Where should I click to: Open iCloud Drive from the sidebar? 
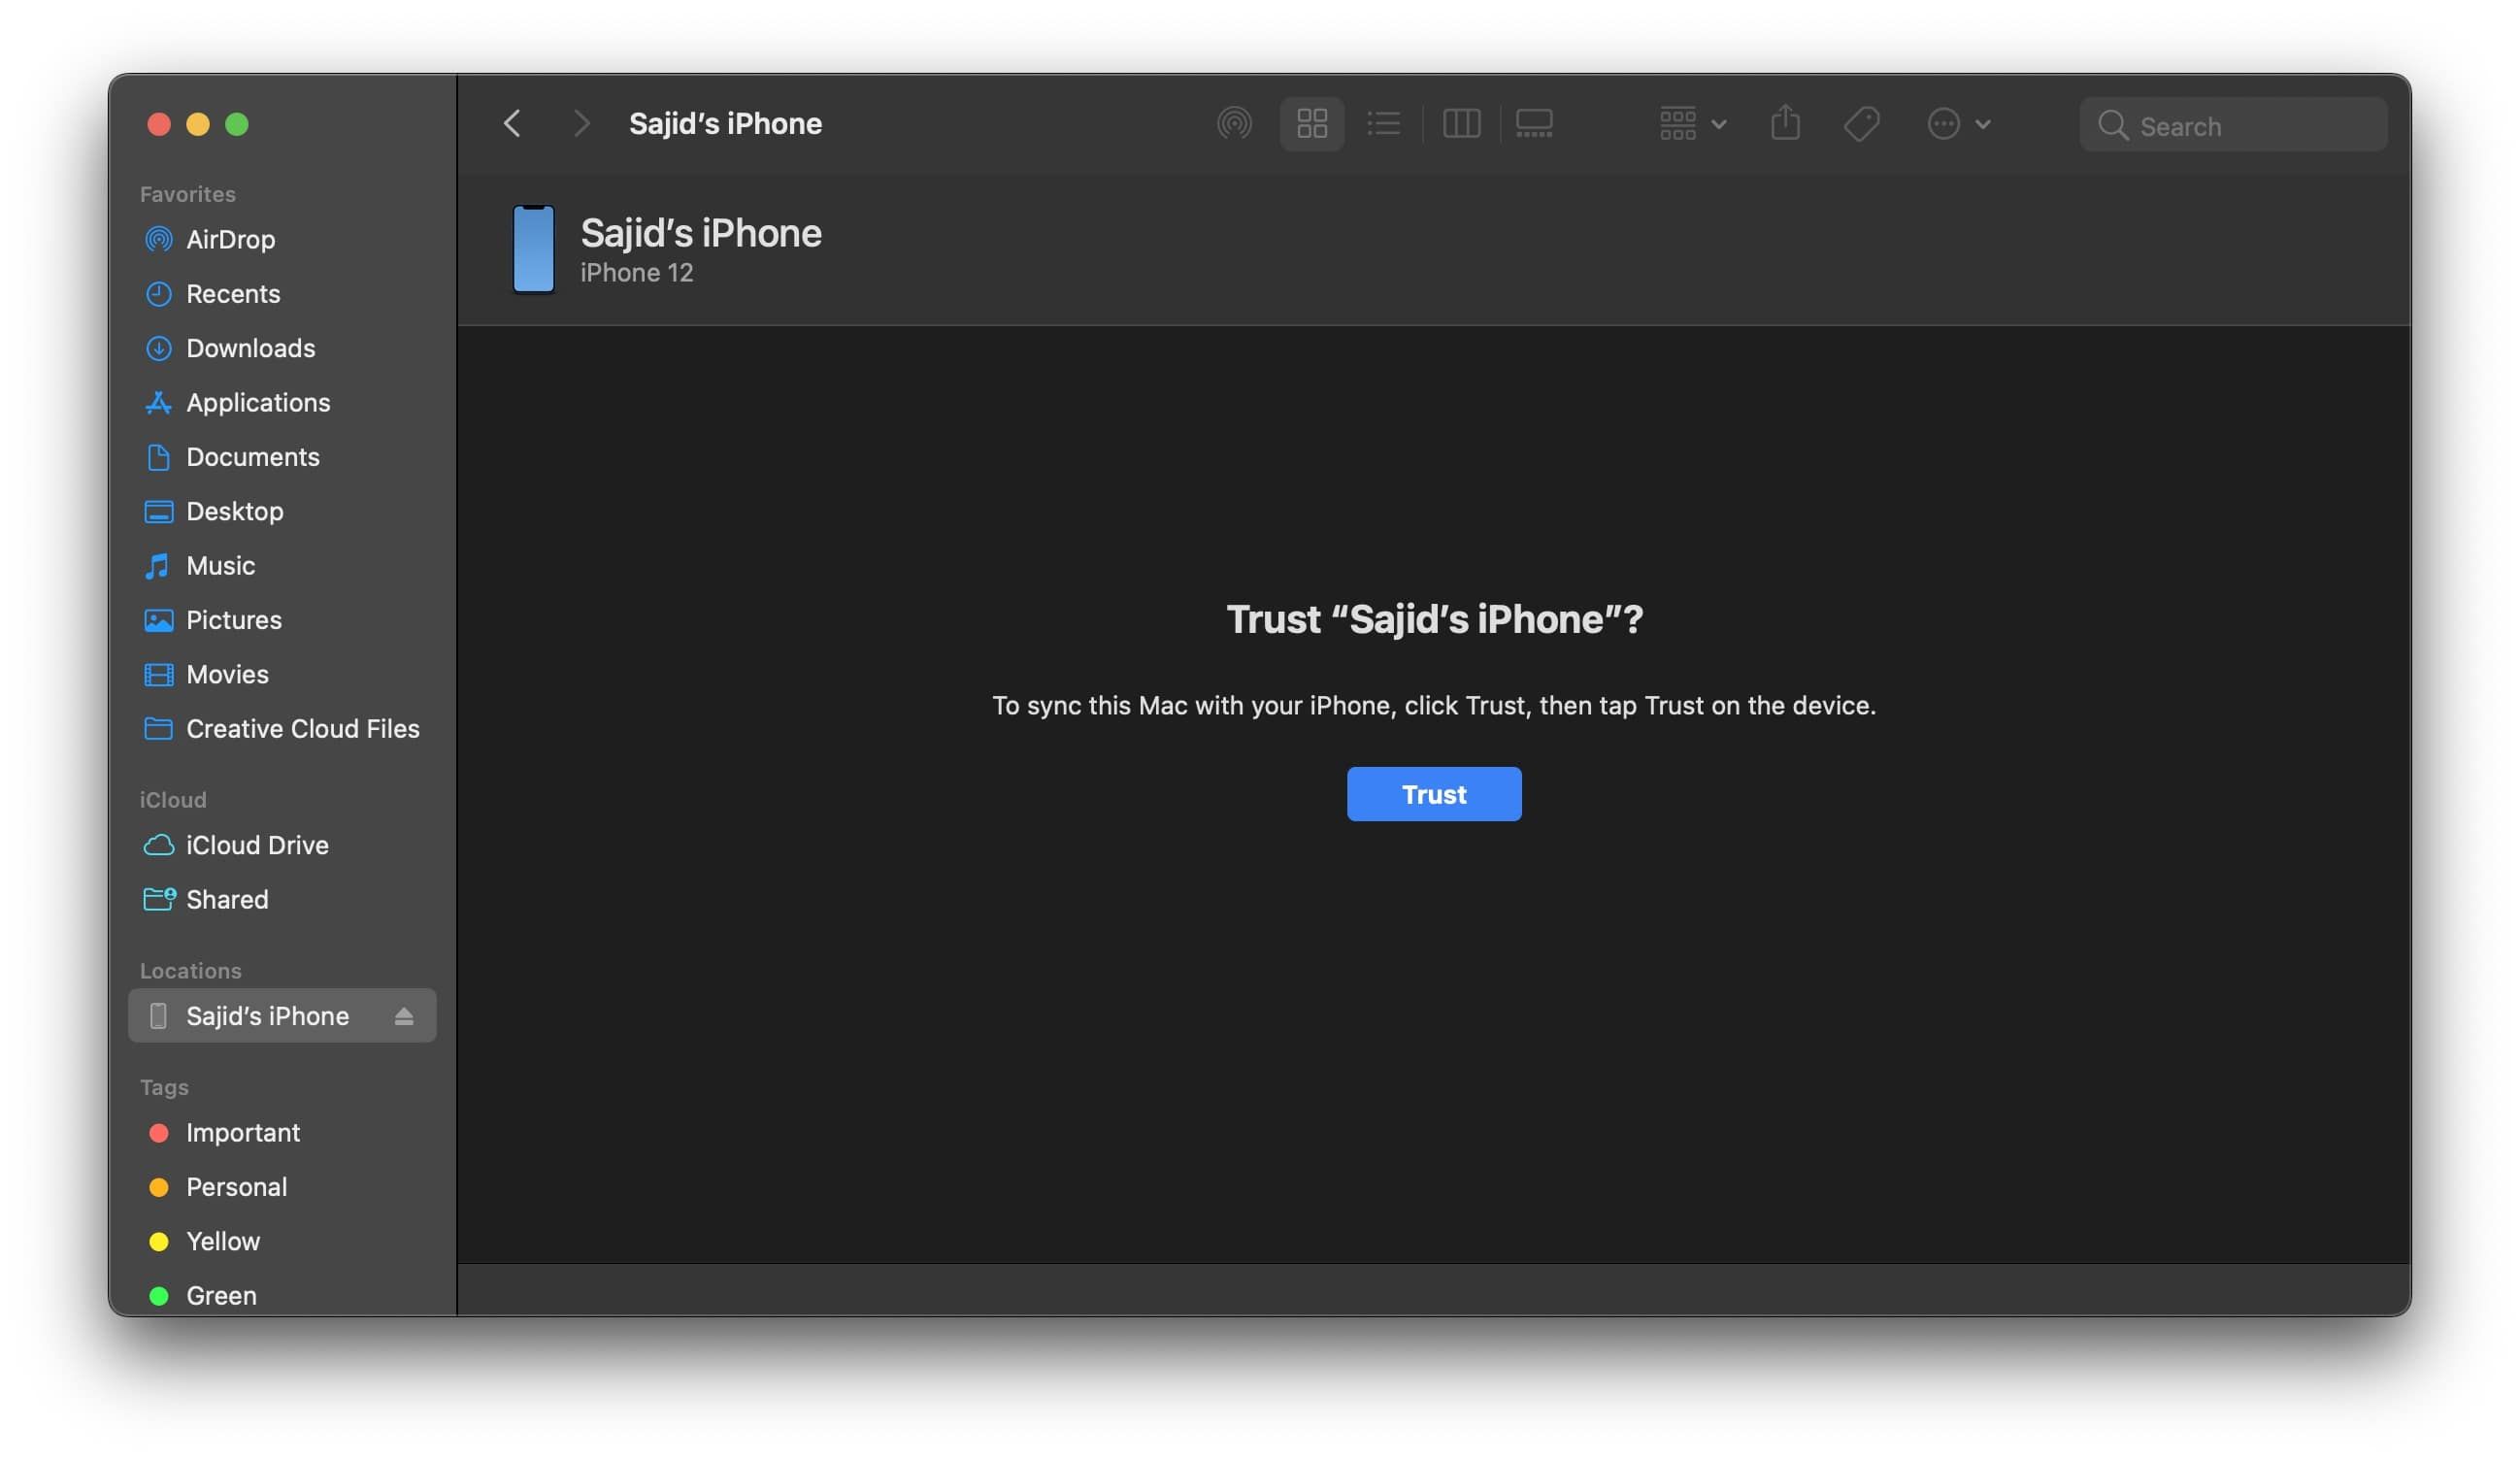coord(257,845)
